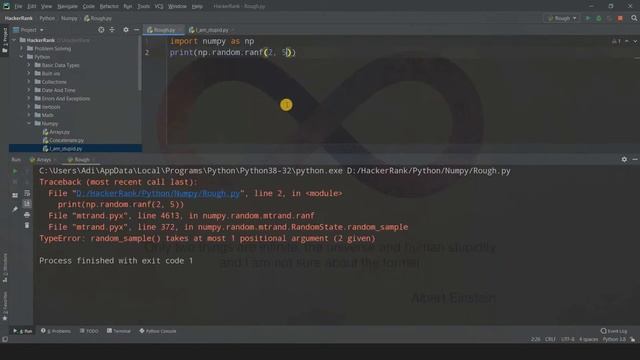
Task: Open the Navigate menu
Action: tap(67, 7)
